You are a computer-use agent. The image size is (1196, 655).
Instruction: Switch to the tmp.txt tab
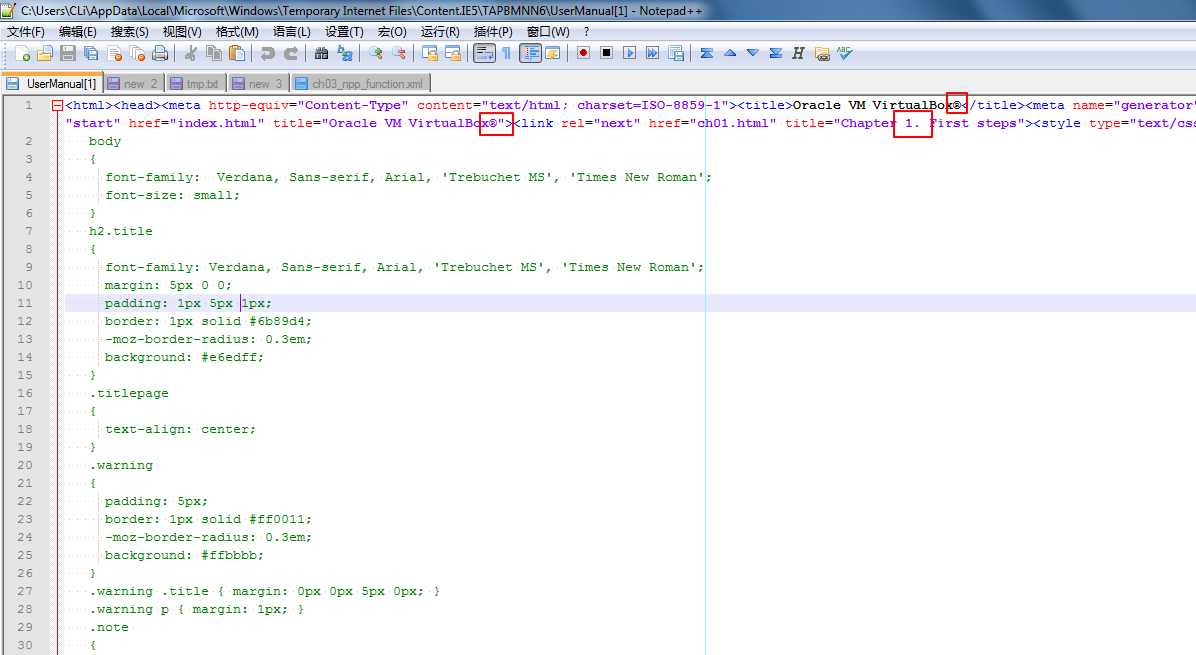[201, 84]
